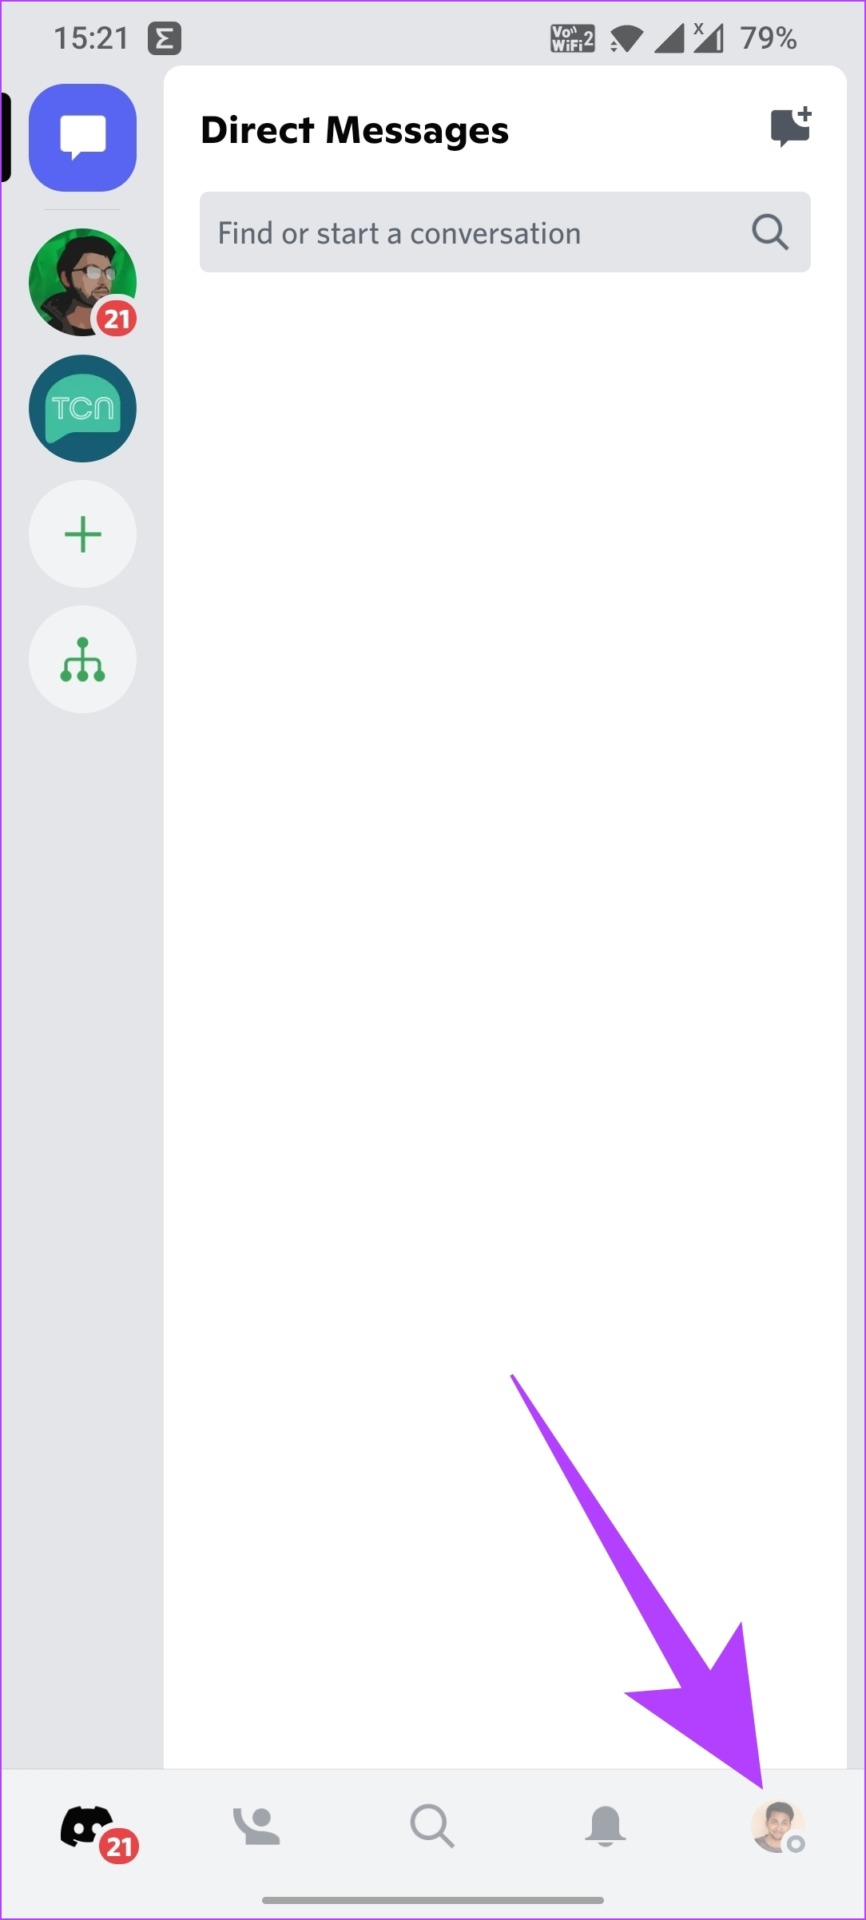This screenshot has height=1920, width=866.
Task: Open the blue Direct Messages chat icon
Action: pos(83,138)
